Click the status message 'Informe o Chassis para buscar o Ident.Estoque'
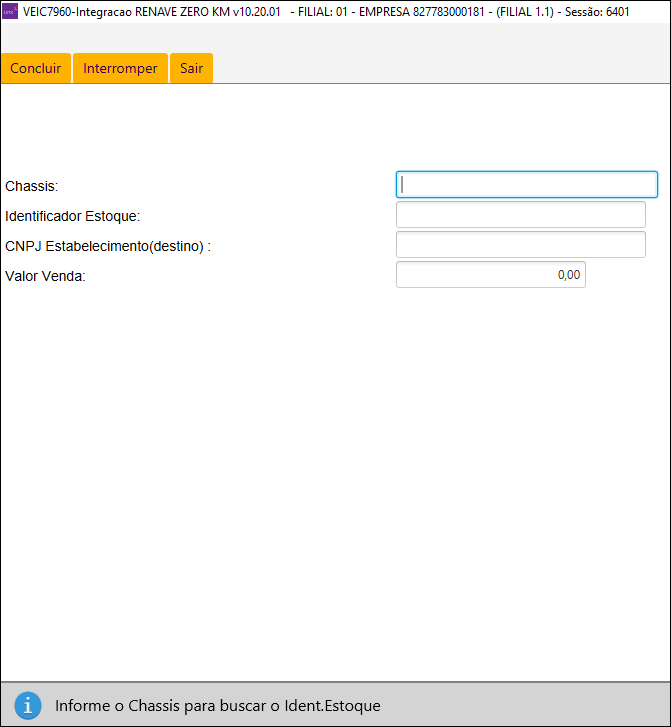This screenshot has height=727, width=671. pyautogui.click(x=218, y=706)
